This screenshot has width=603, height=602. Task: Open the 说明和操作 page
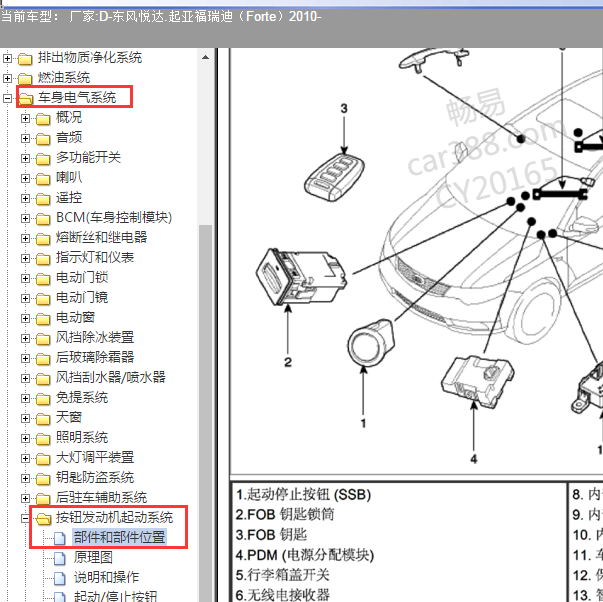click(x=107, y=577)
